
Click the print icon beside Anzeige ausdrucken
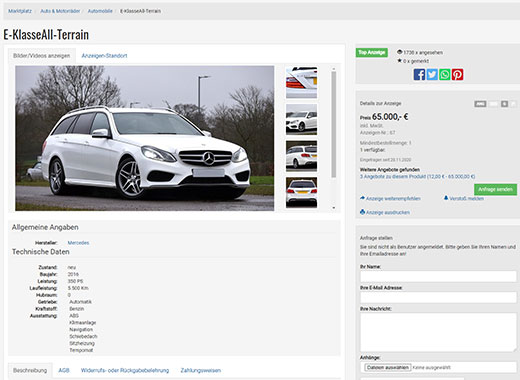click(x=362, y=212)
